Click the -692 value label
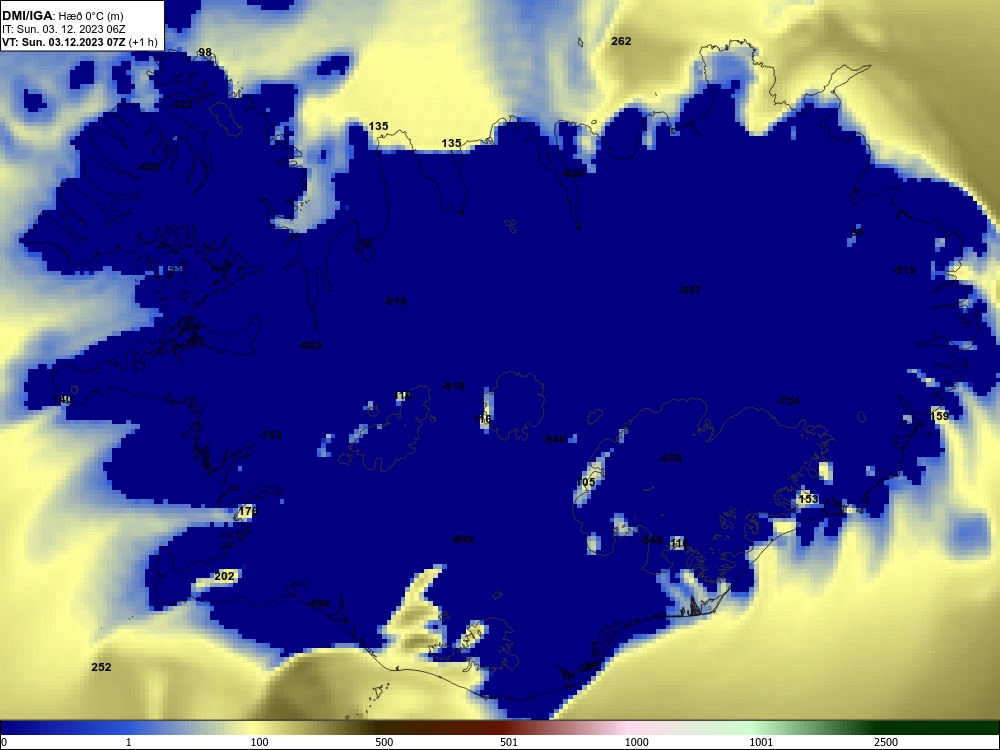Viewport: 1000px width, 750px height. pyautogui.click(x=462, y=540)
